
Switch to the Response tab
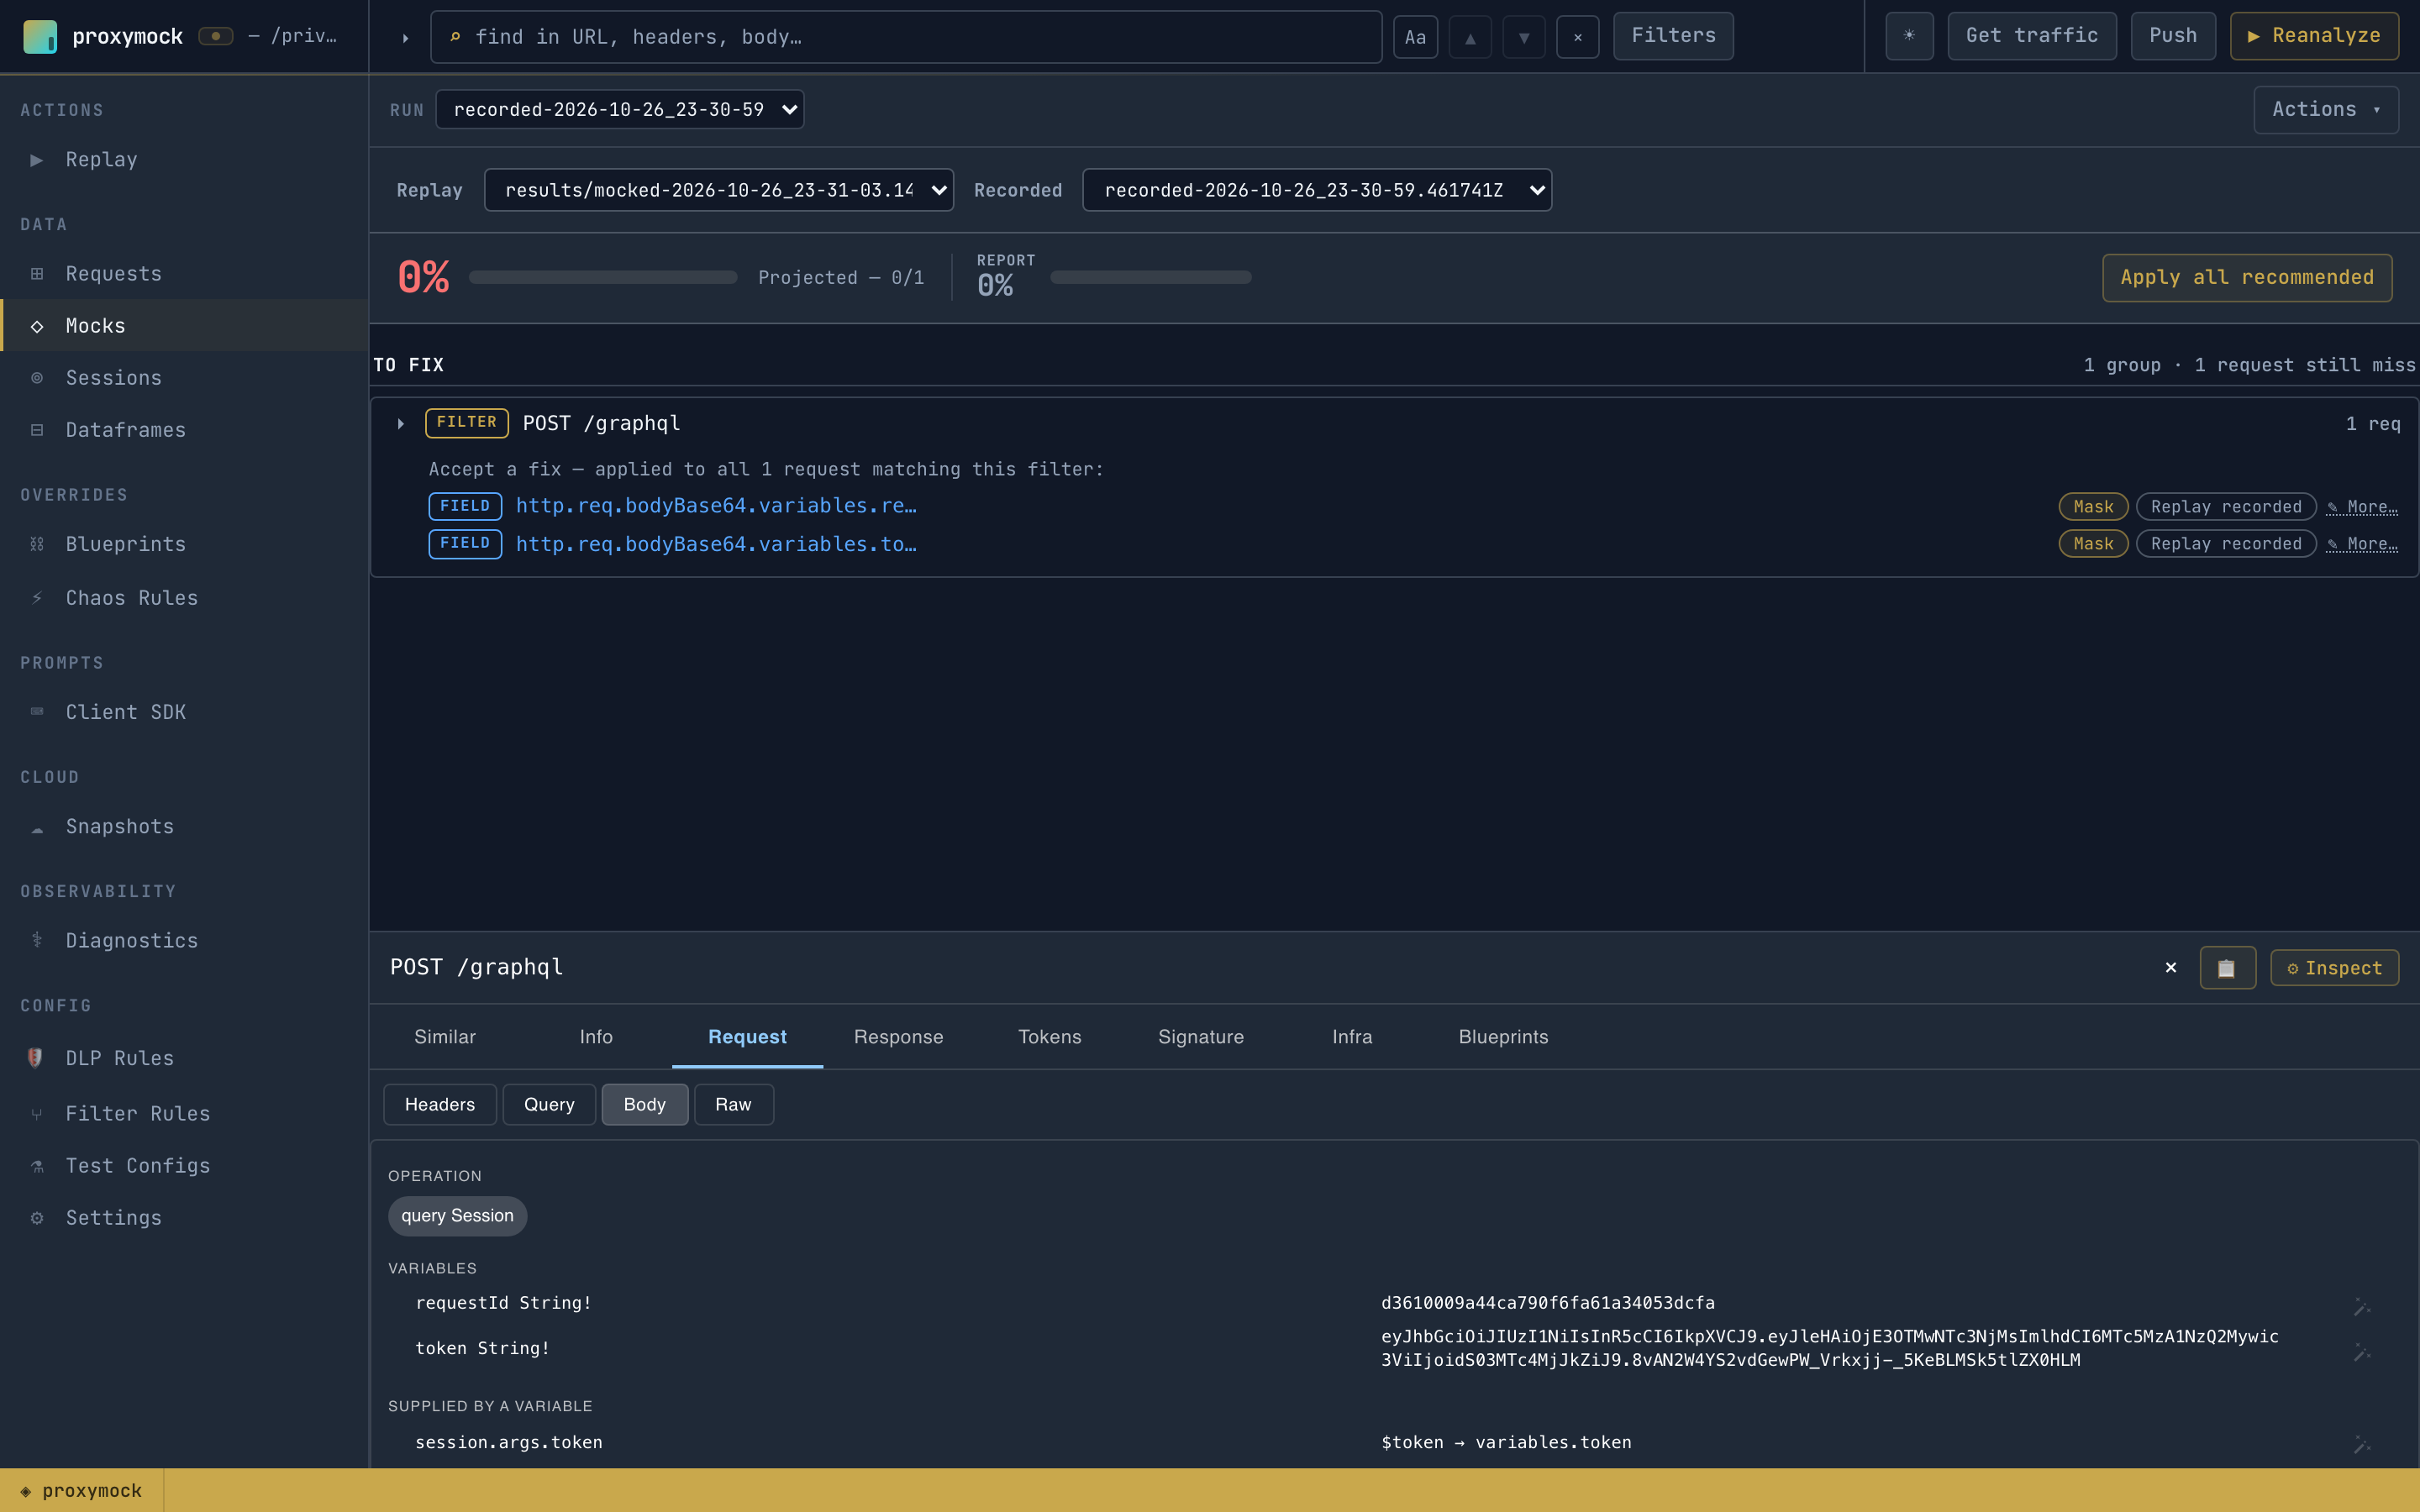tap(898, 1037)
